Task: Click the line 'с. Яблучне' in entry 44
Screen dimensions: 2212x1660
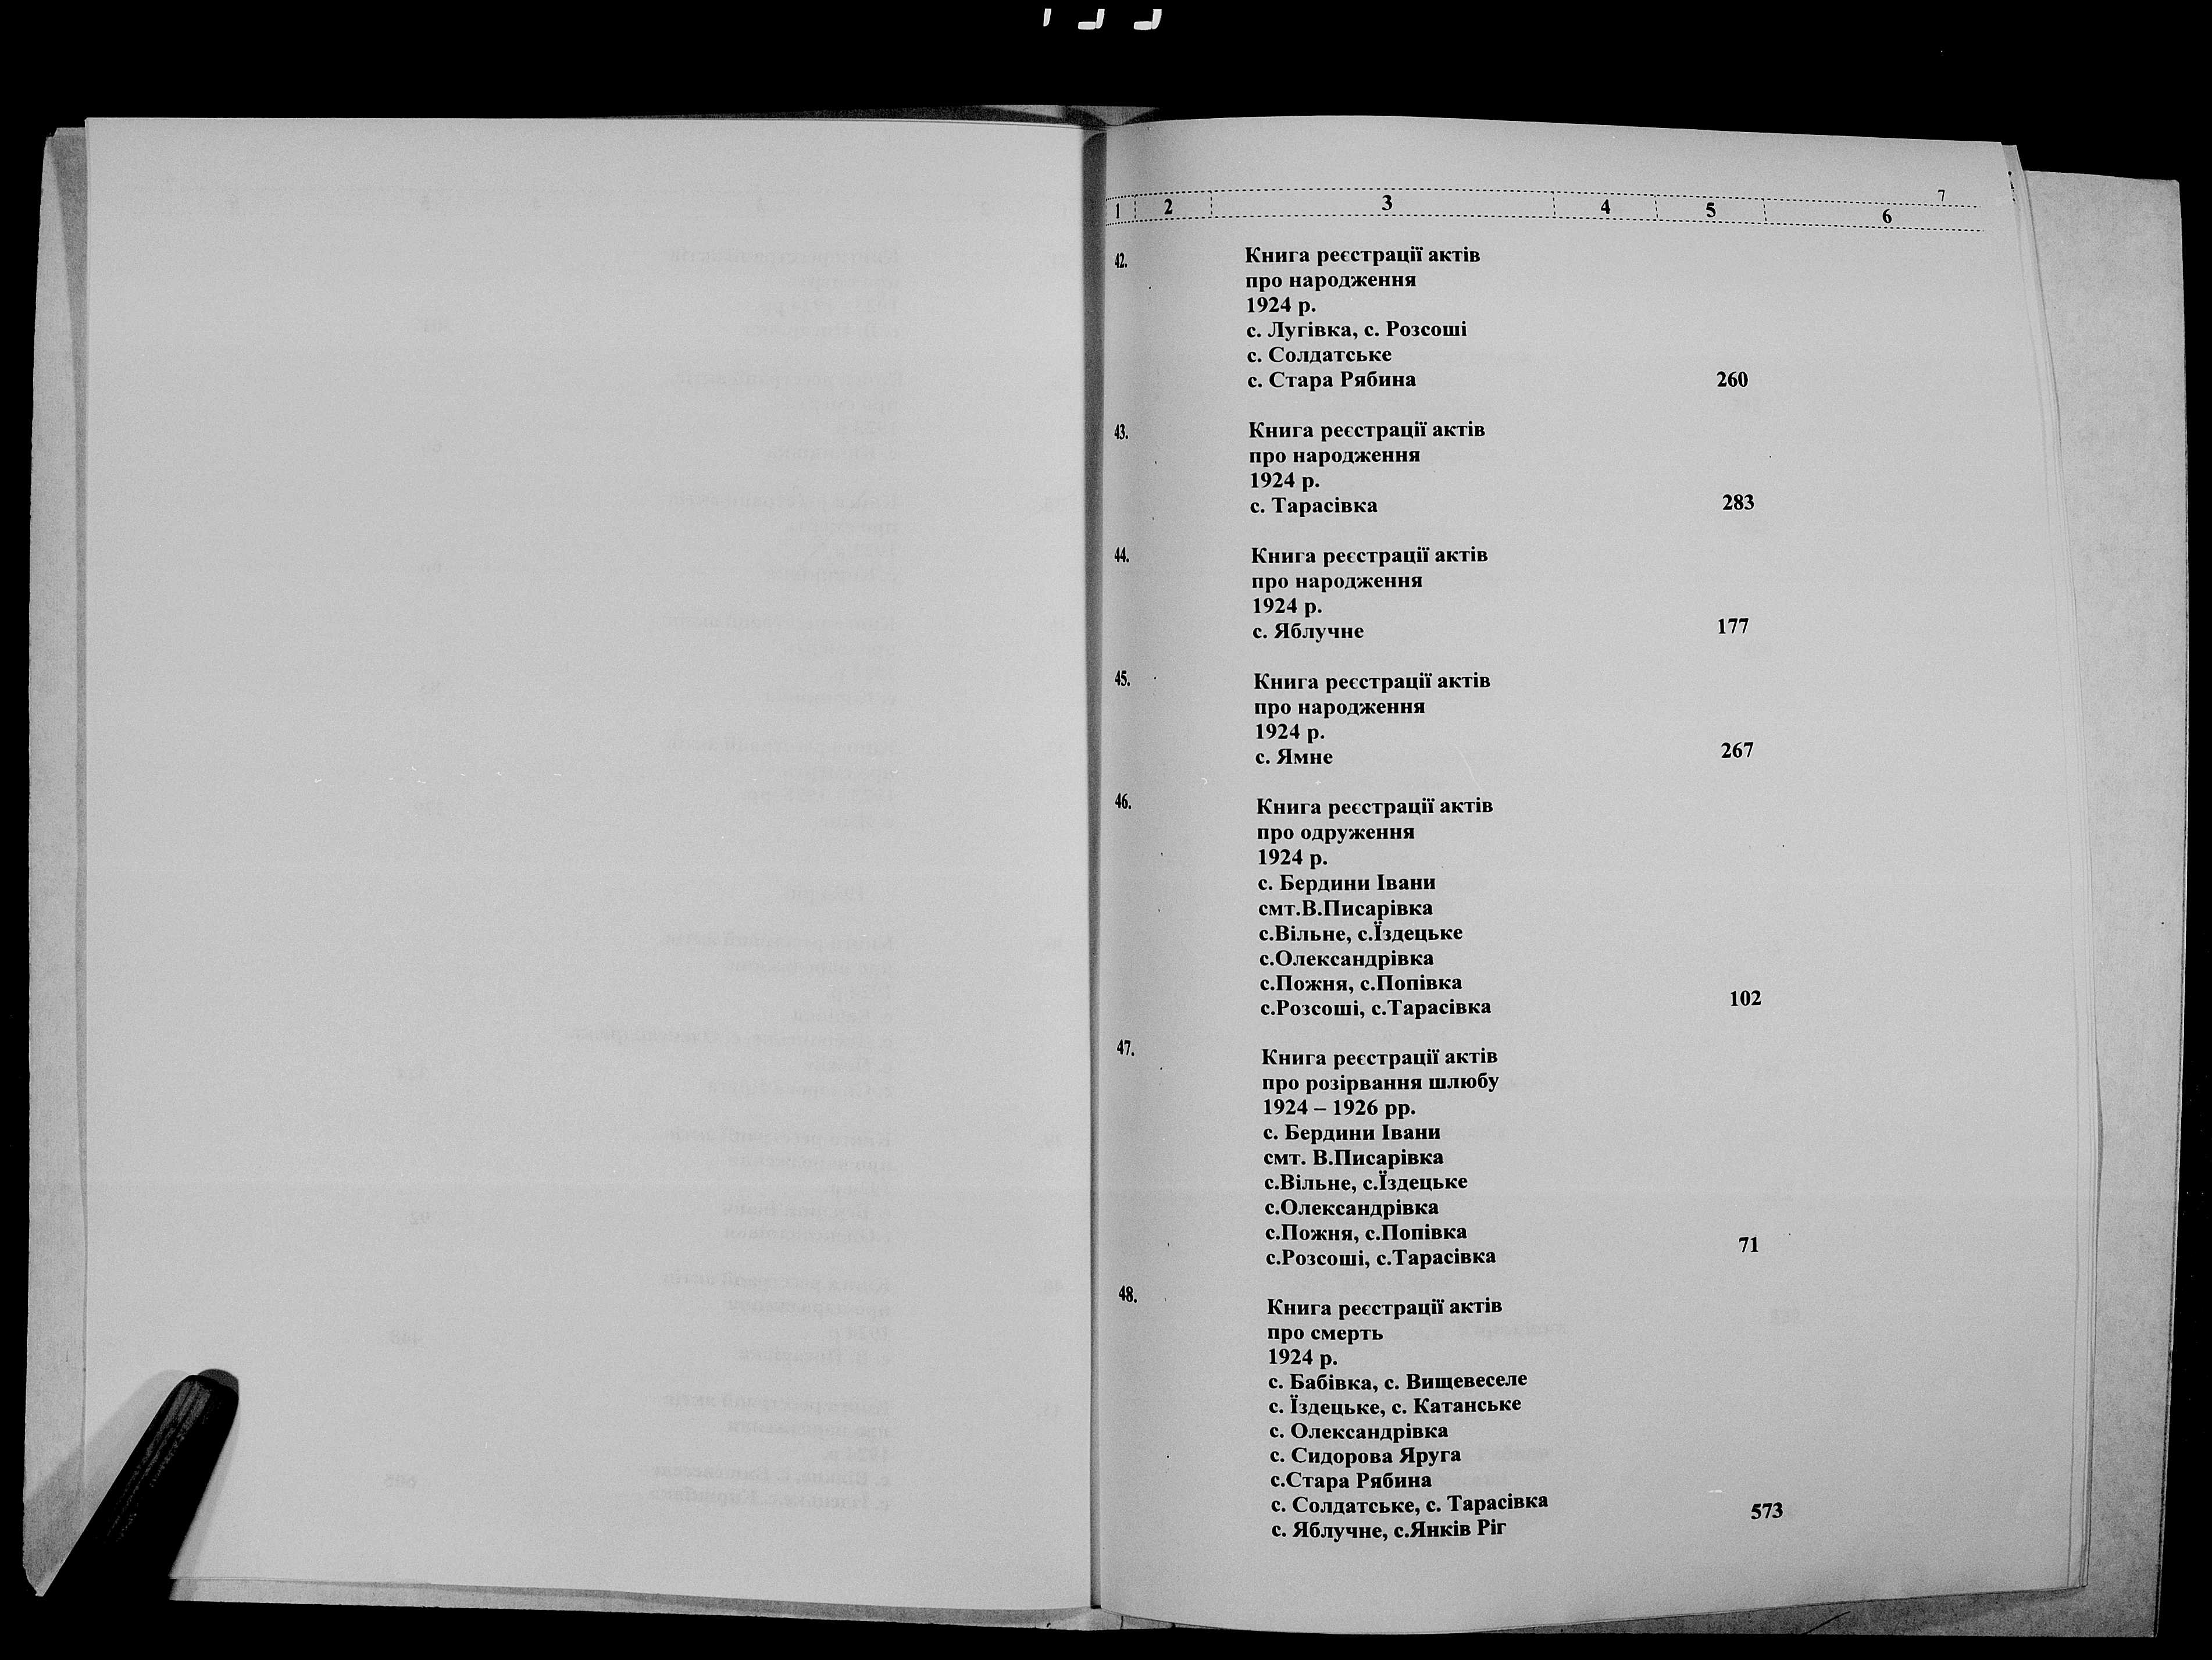Action: (1308, 632)
